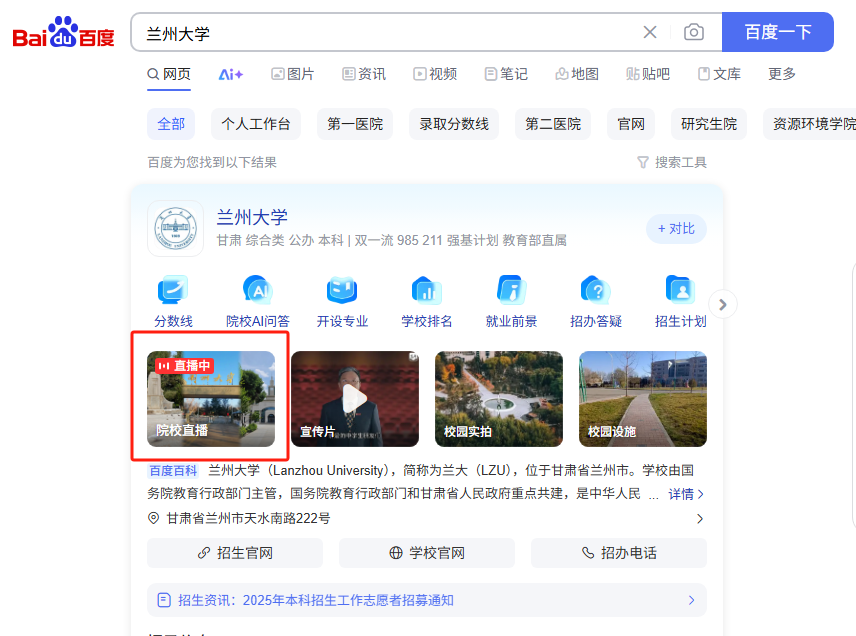
Task: Click the + 对比 compare button
Action: pyautogui.click(x=676, y=229)
